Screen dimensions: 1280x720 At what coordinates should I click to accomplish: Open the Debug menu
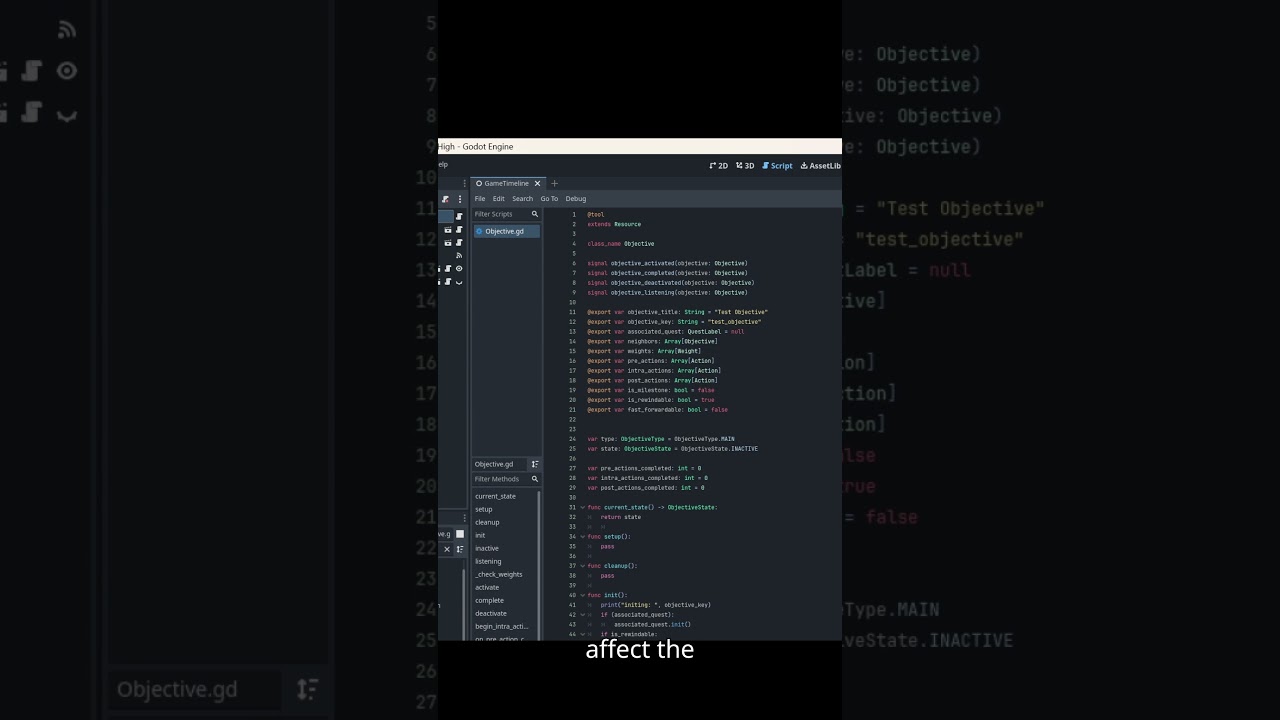coord(576,199)
